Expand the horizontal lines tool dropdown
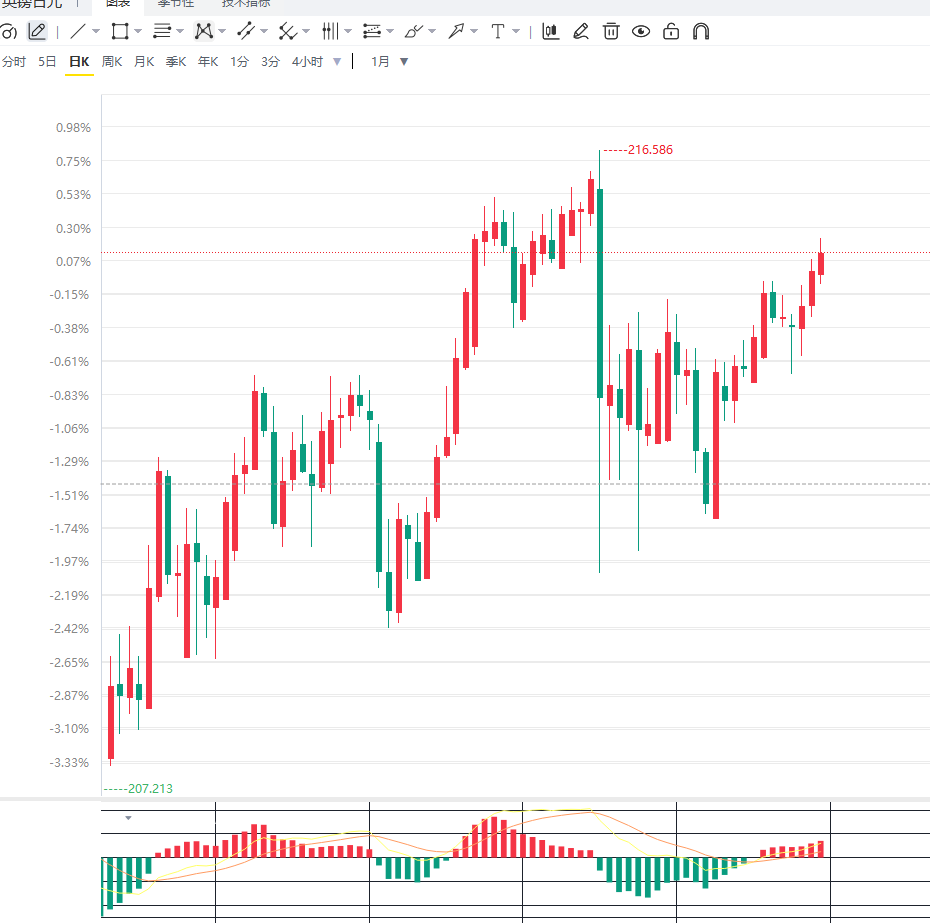 (180, 31)
